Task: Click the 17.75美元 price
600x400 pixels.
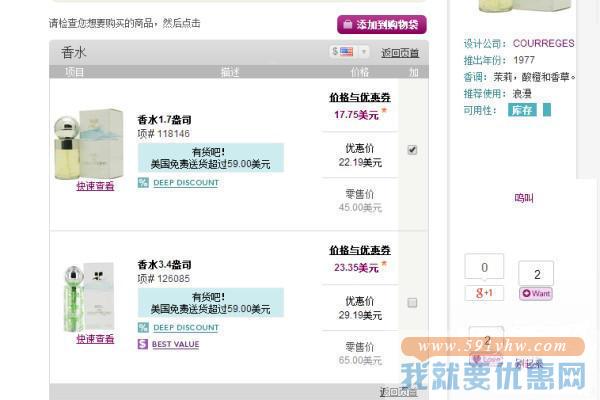Action: point(356,115)
